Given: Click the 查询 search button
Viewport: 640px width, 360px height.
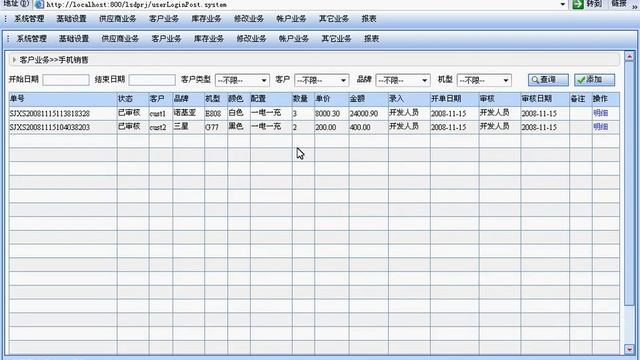Looking at the screenshot, I should pos(548,80).
